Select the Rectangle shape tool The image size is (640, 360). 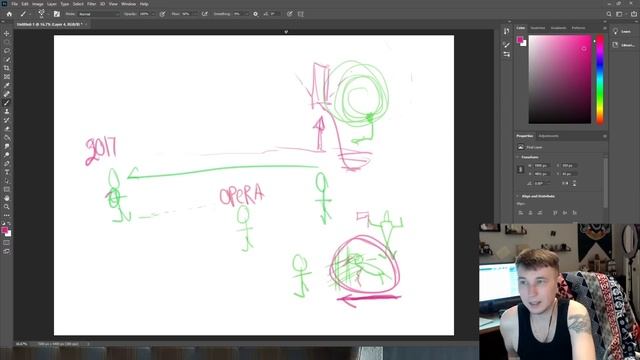pyautogui.click(x=7, y=189)
